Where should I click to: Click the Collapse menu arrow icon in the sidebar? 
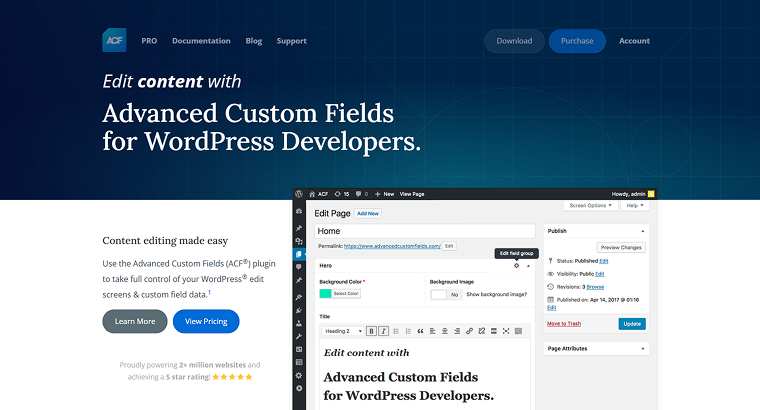click(299, 389)
